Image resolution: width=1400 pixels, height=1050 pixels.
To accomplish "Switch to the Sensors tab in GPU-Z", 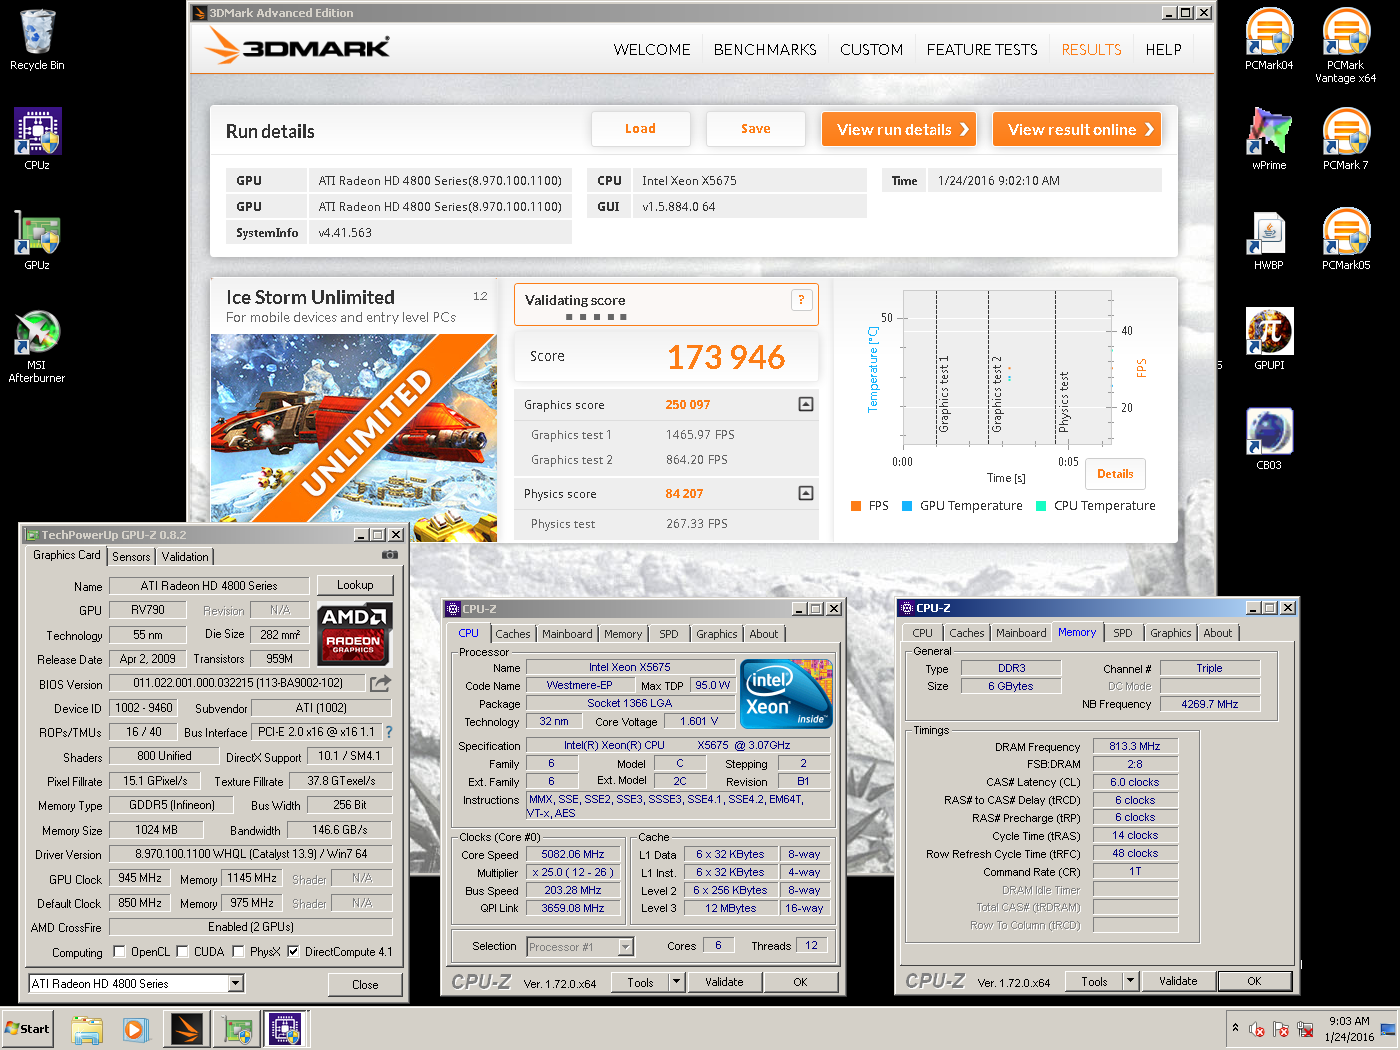I will pos(131,557).
